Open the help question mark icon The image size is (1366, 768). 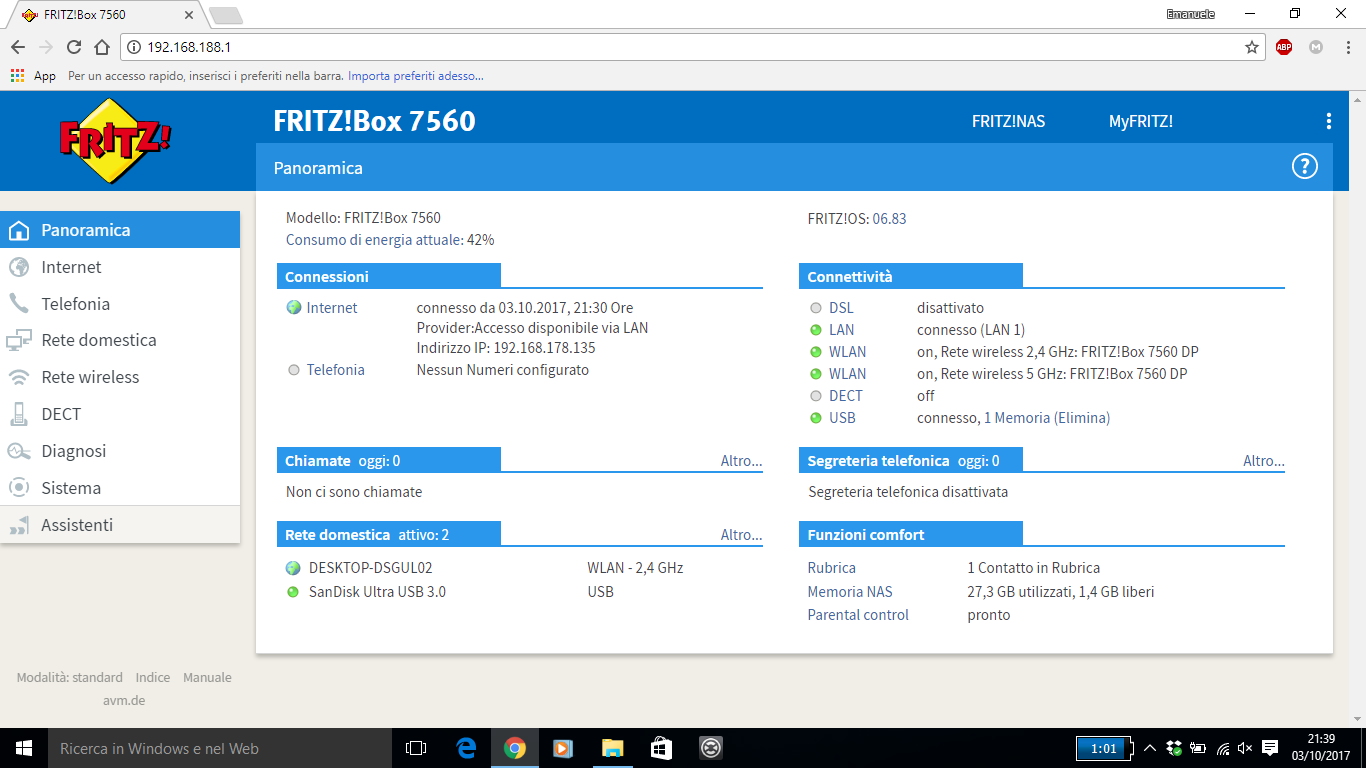[1305, 167]
